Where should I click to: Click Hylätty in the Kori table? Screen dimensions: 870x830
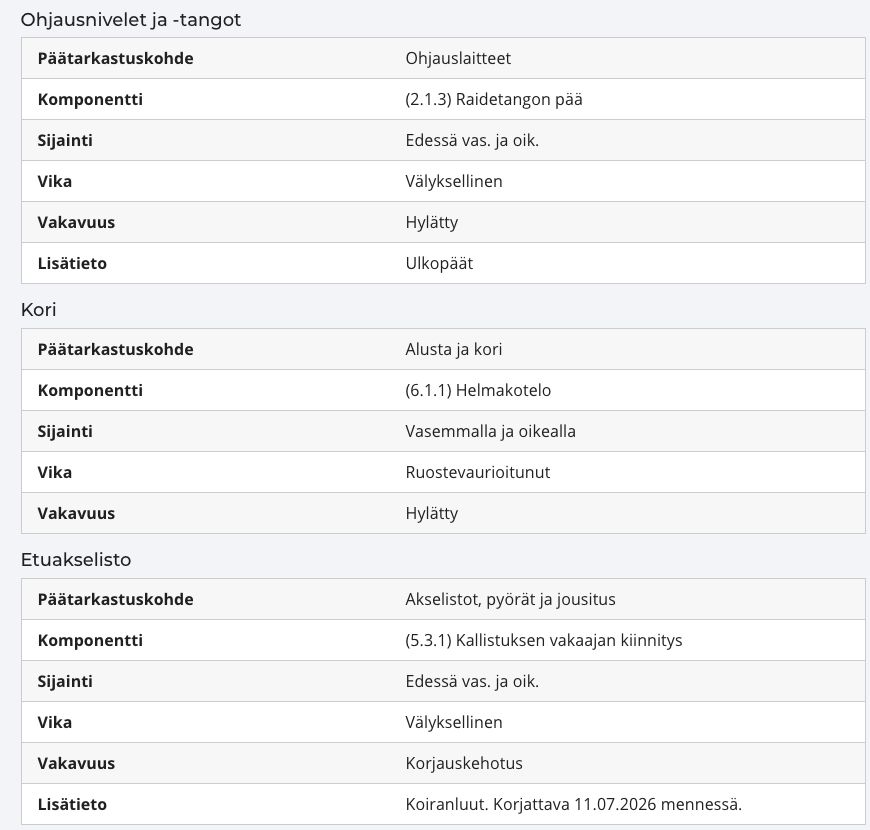coord(432,514)
